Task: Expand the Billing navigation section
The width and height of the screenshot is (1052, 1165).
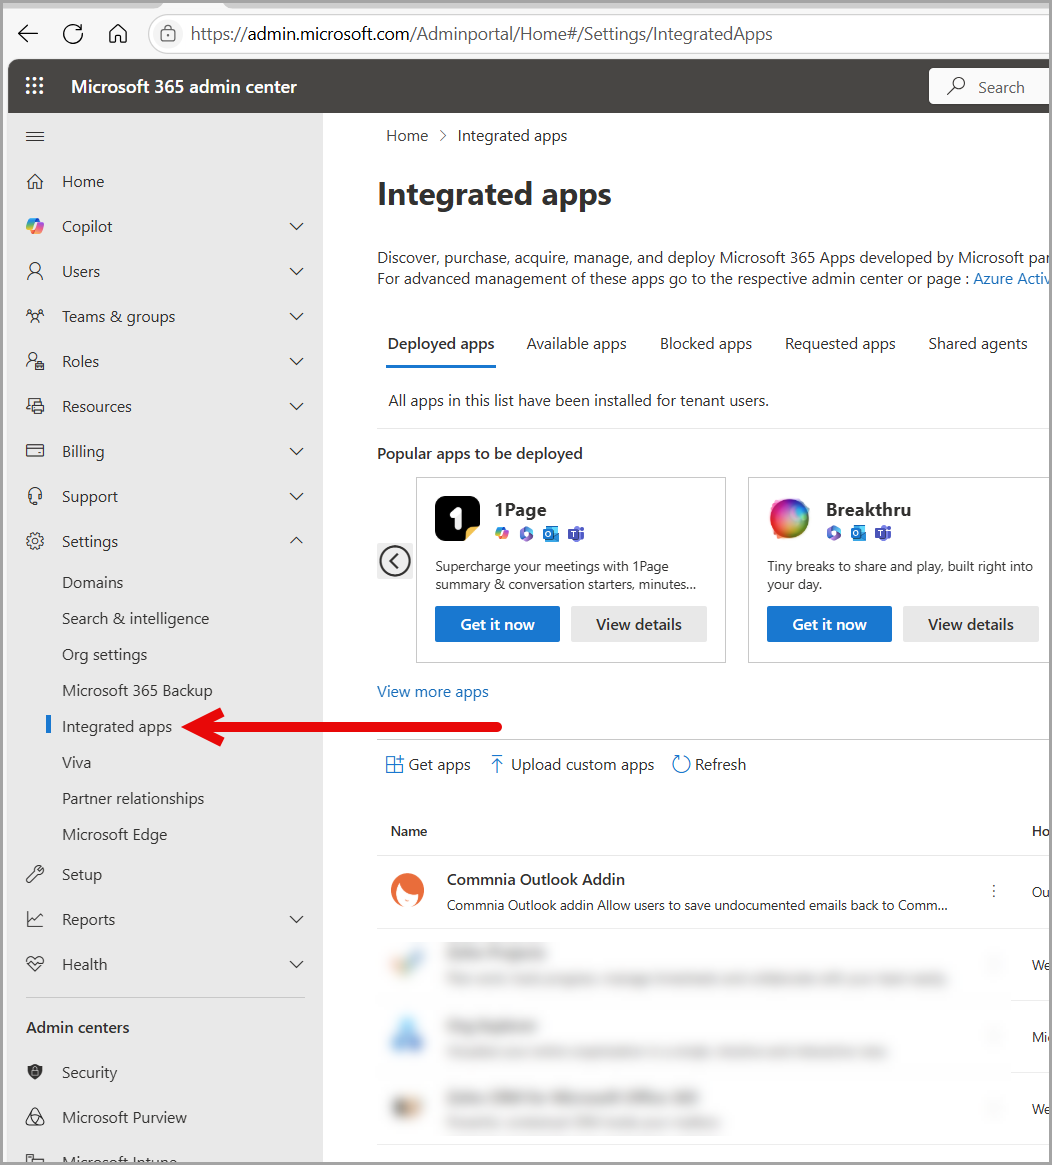Action: 296,451
